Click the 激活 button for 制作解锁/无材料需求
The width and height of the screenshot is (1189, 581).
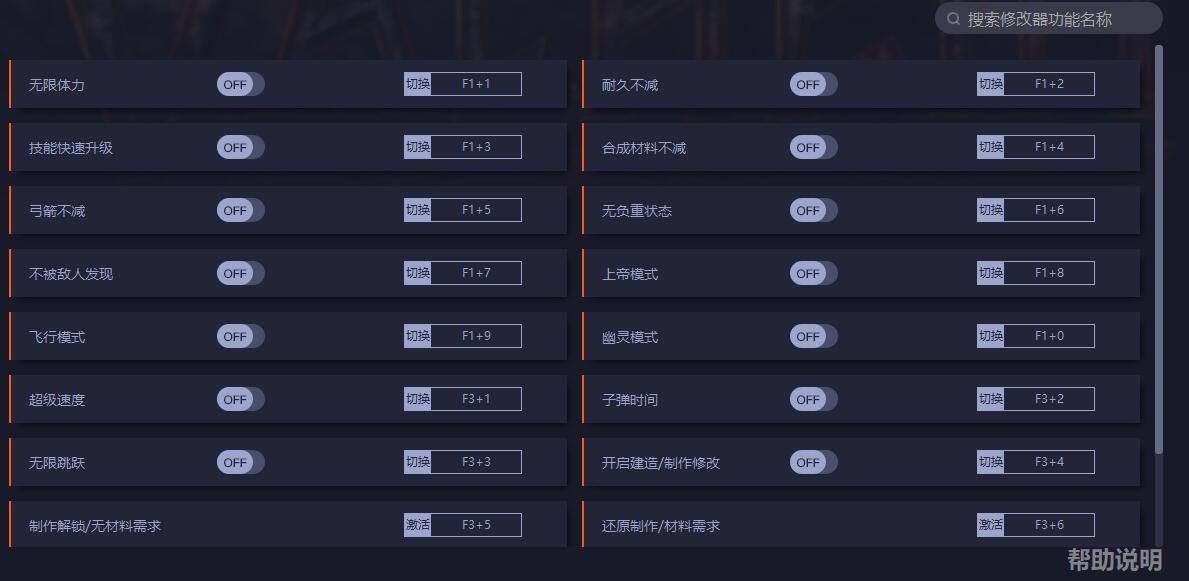417,525
